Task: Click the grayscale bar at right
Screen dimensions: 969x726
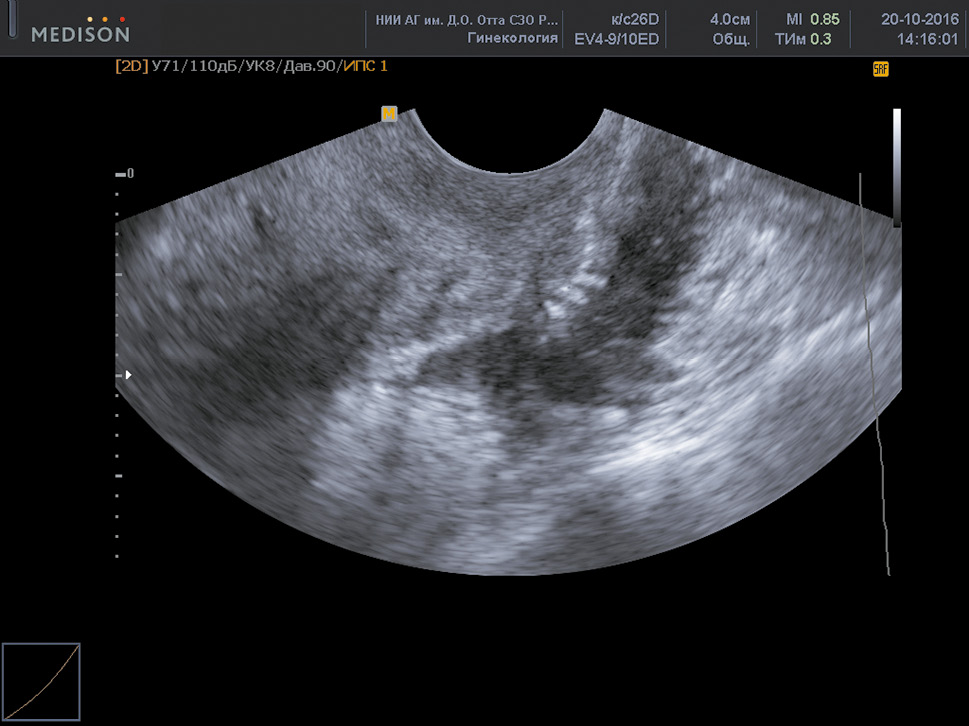Action: coord(897,167)
